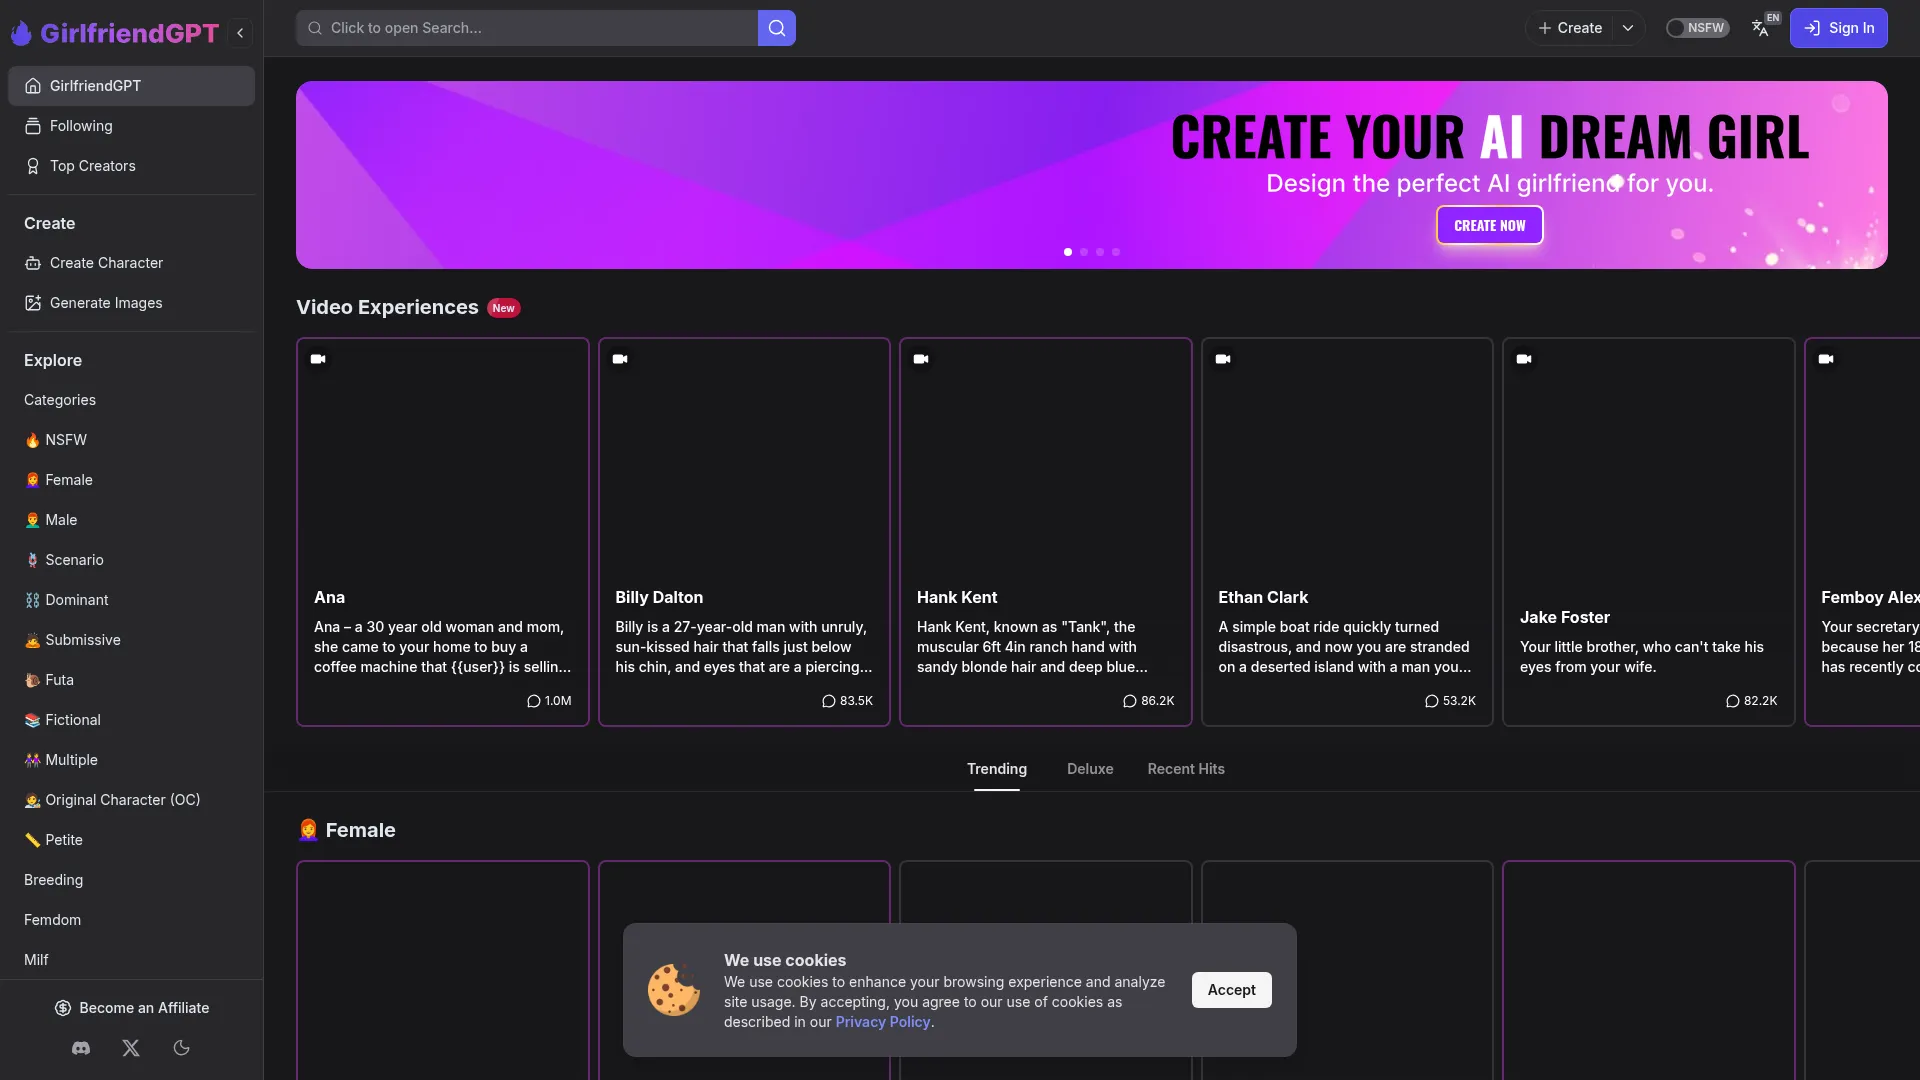Click the video camera icon on Ethan Clark card
The image size is (1920, 1080).
[x=1223, y=359]
